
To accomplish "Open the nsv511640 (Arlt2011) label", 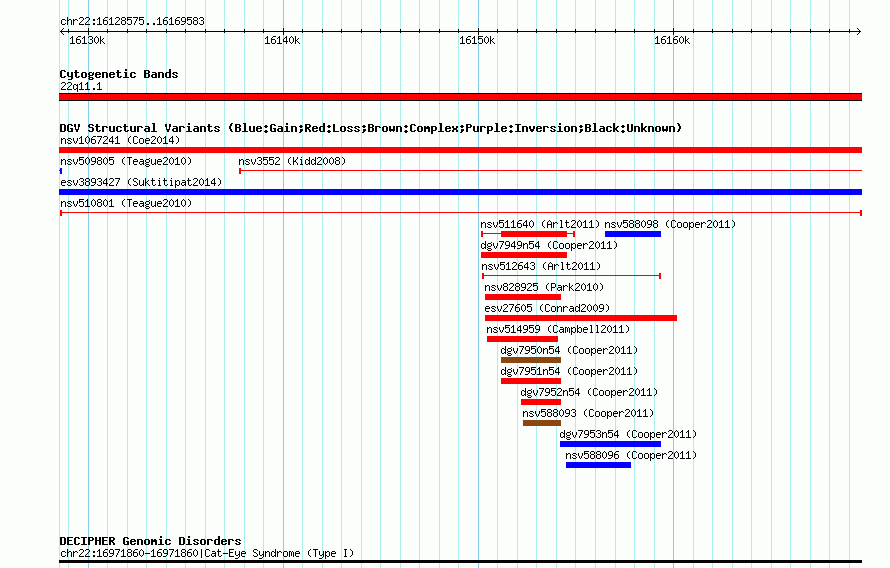I will (x=540, y=224).
